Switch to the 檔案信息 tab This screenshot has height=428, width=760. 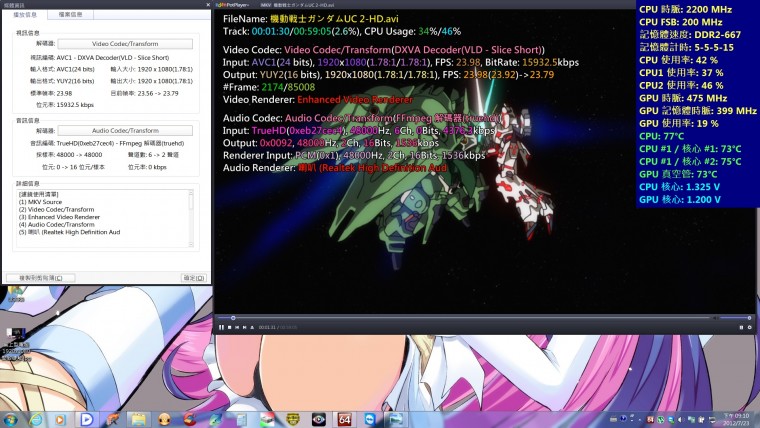point(70,15)
